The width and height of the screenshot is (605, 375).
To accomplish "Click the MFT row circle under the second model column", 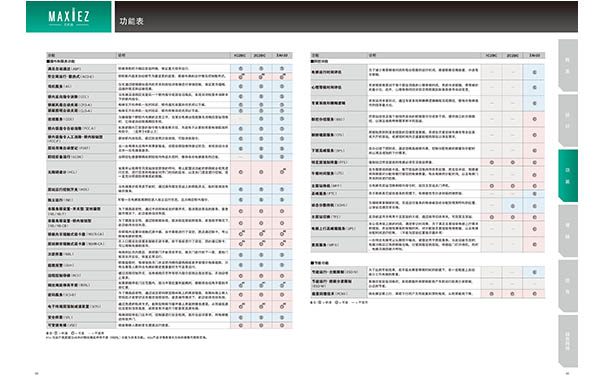I will tap(513, 186).
